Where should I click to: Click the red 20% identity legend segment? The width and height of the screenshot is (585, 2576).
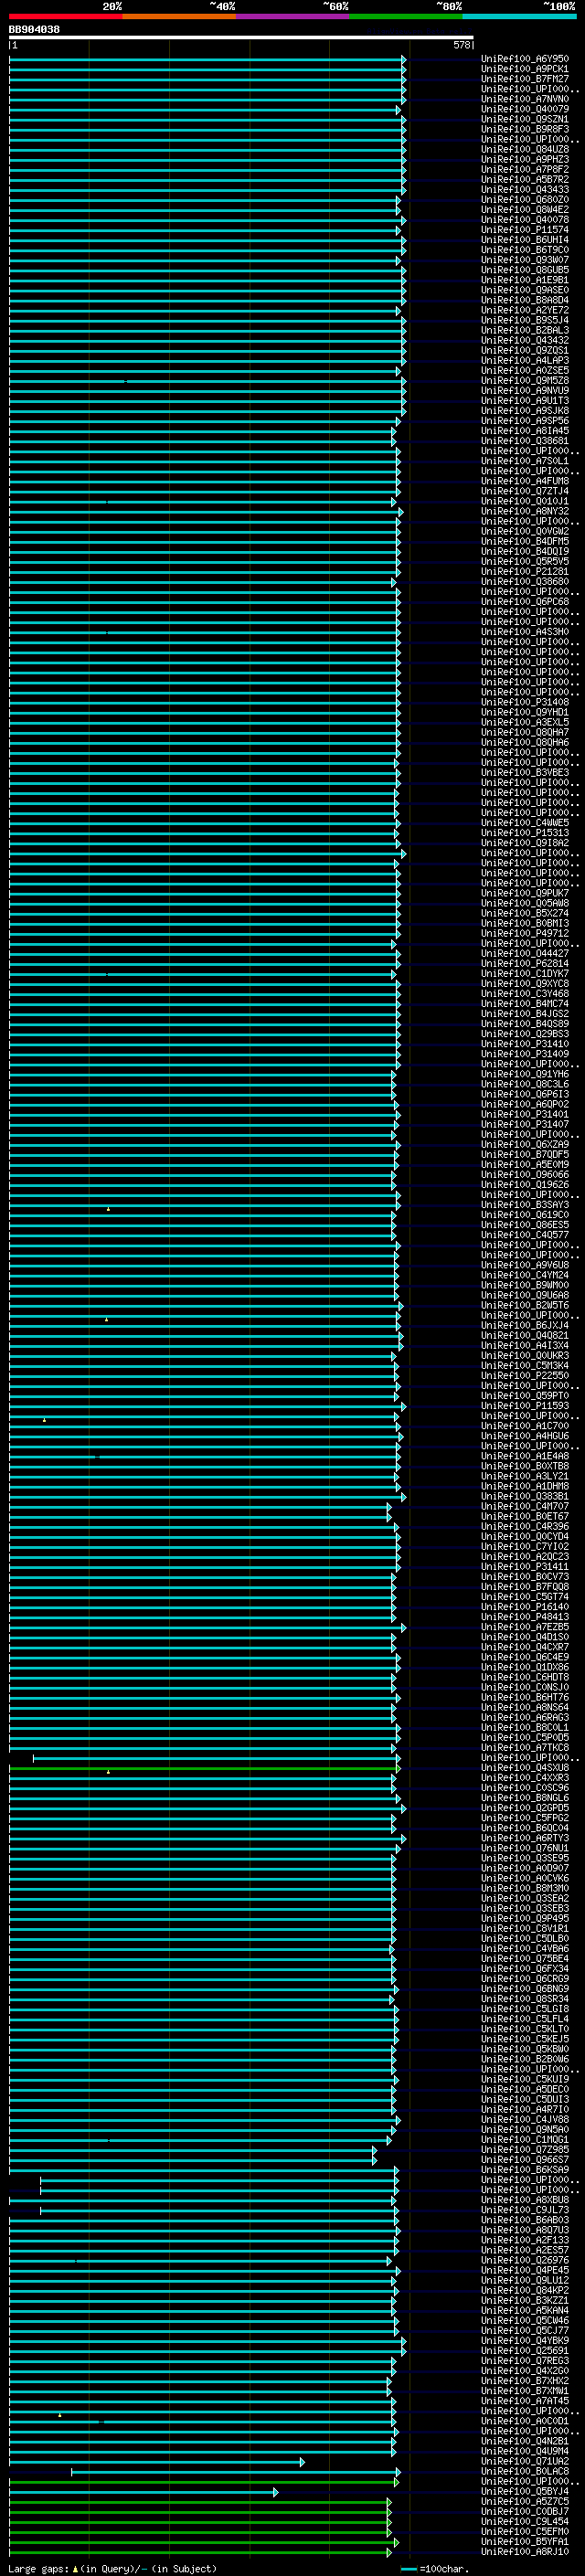66,16
